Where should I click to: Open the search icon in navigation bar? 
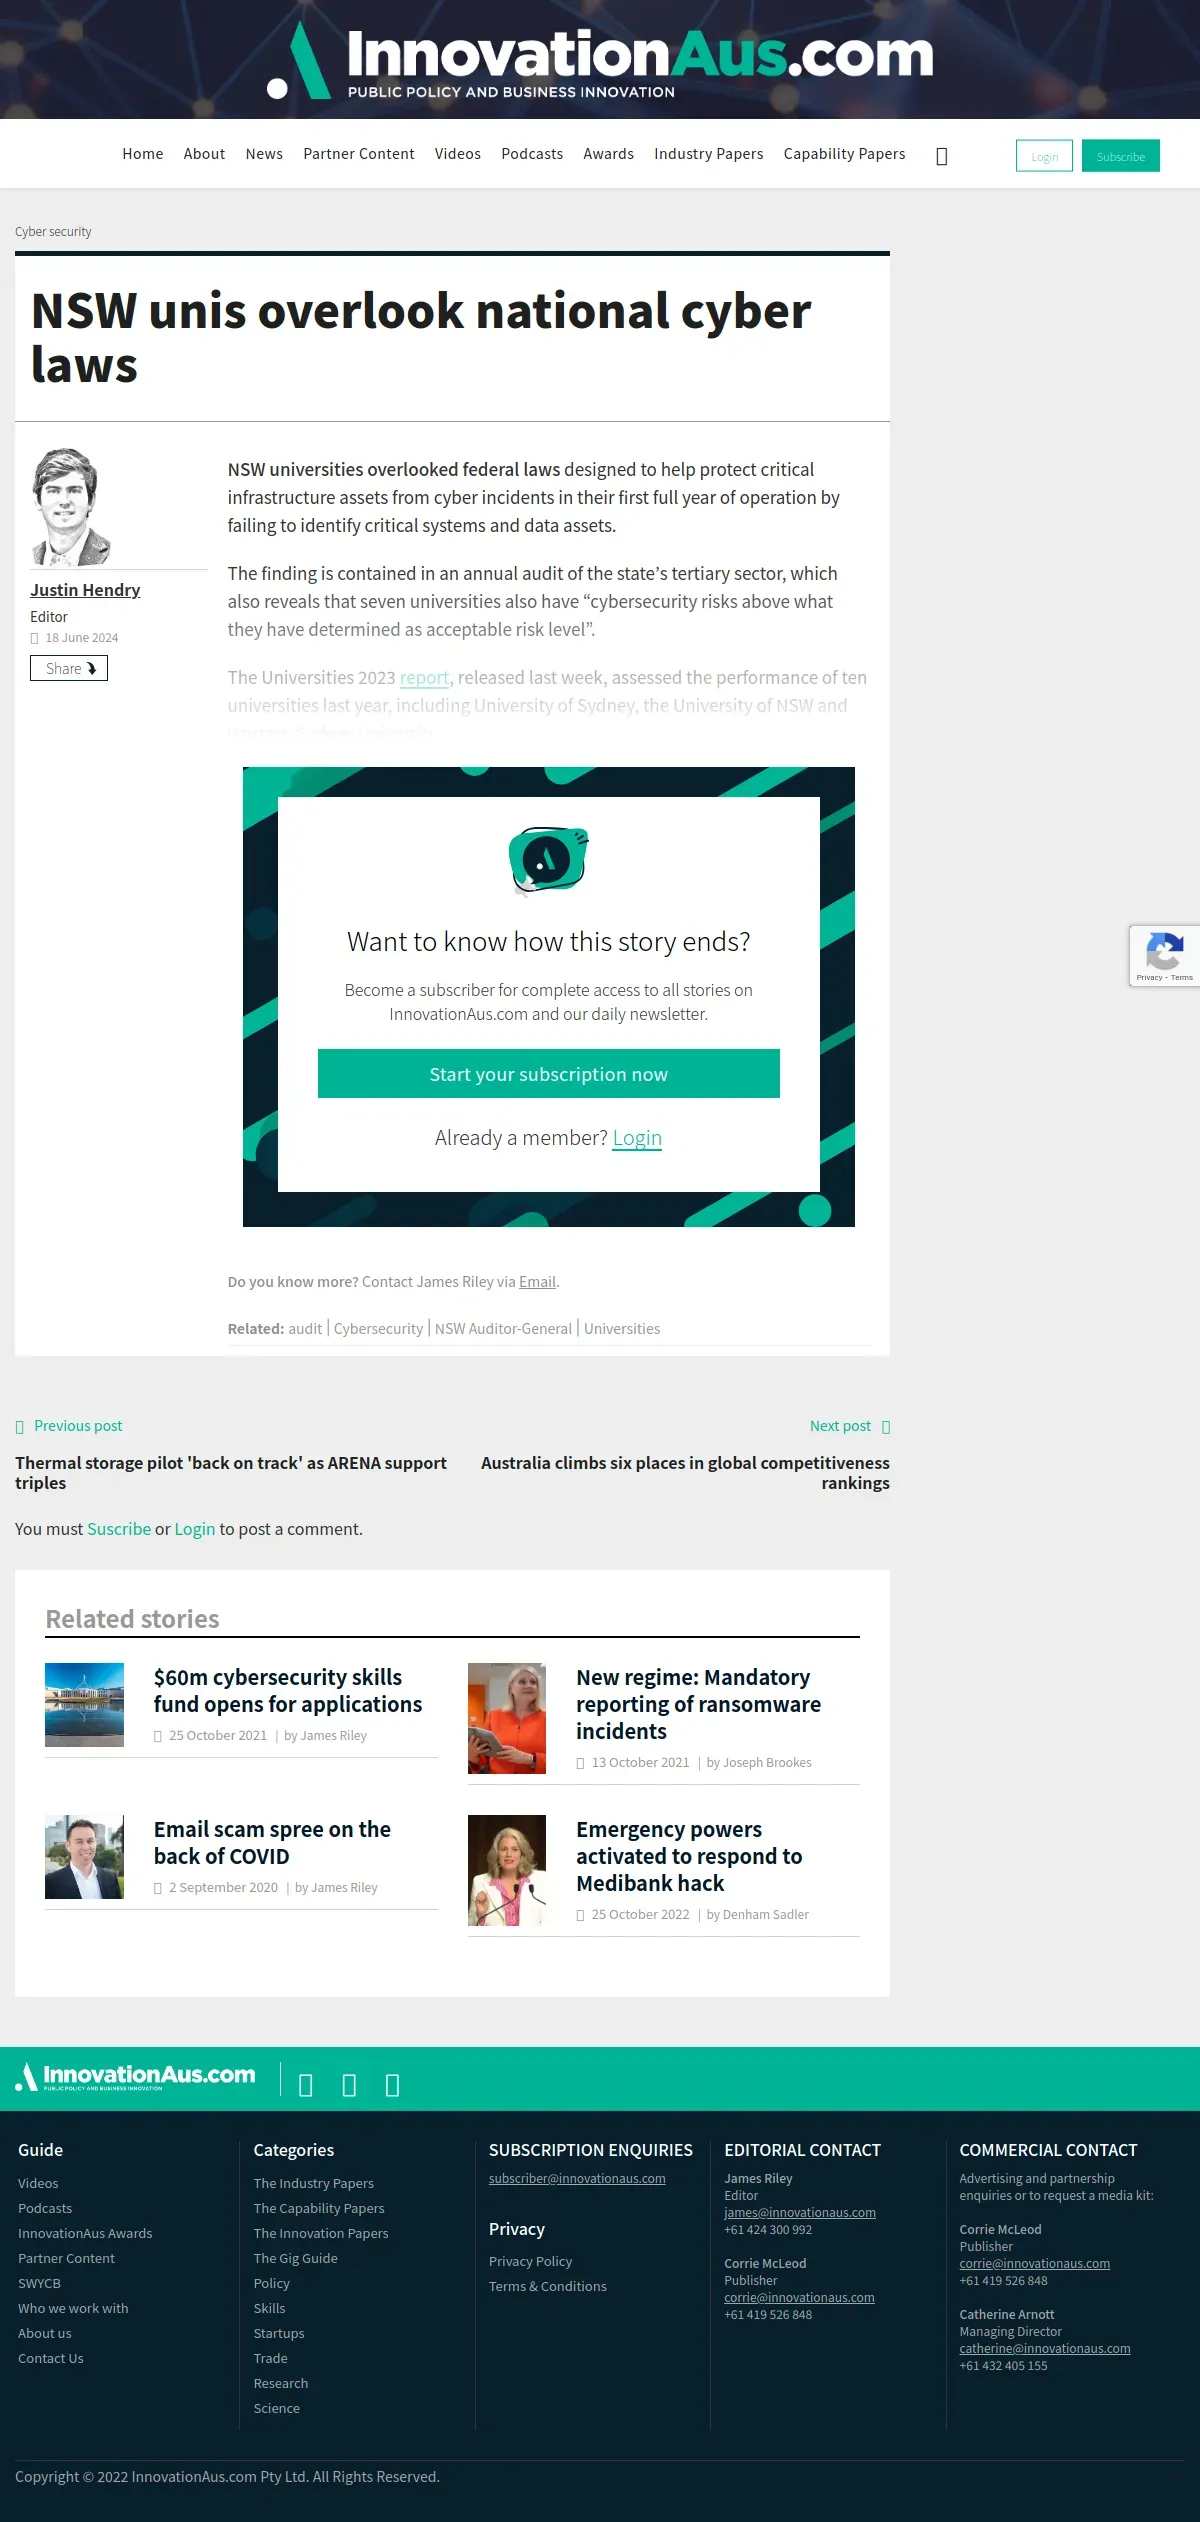pyautogui.click(x=941, y=156)
